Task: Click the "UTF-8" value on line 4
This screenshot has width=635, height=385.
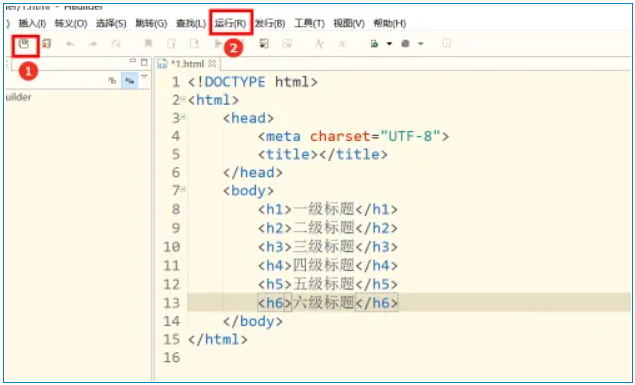Action: (410, 136)
